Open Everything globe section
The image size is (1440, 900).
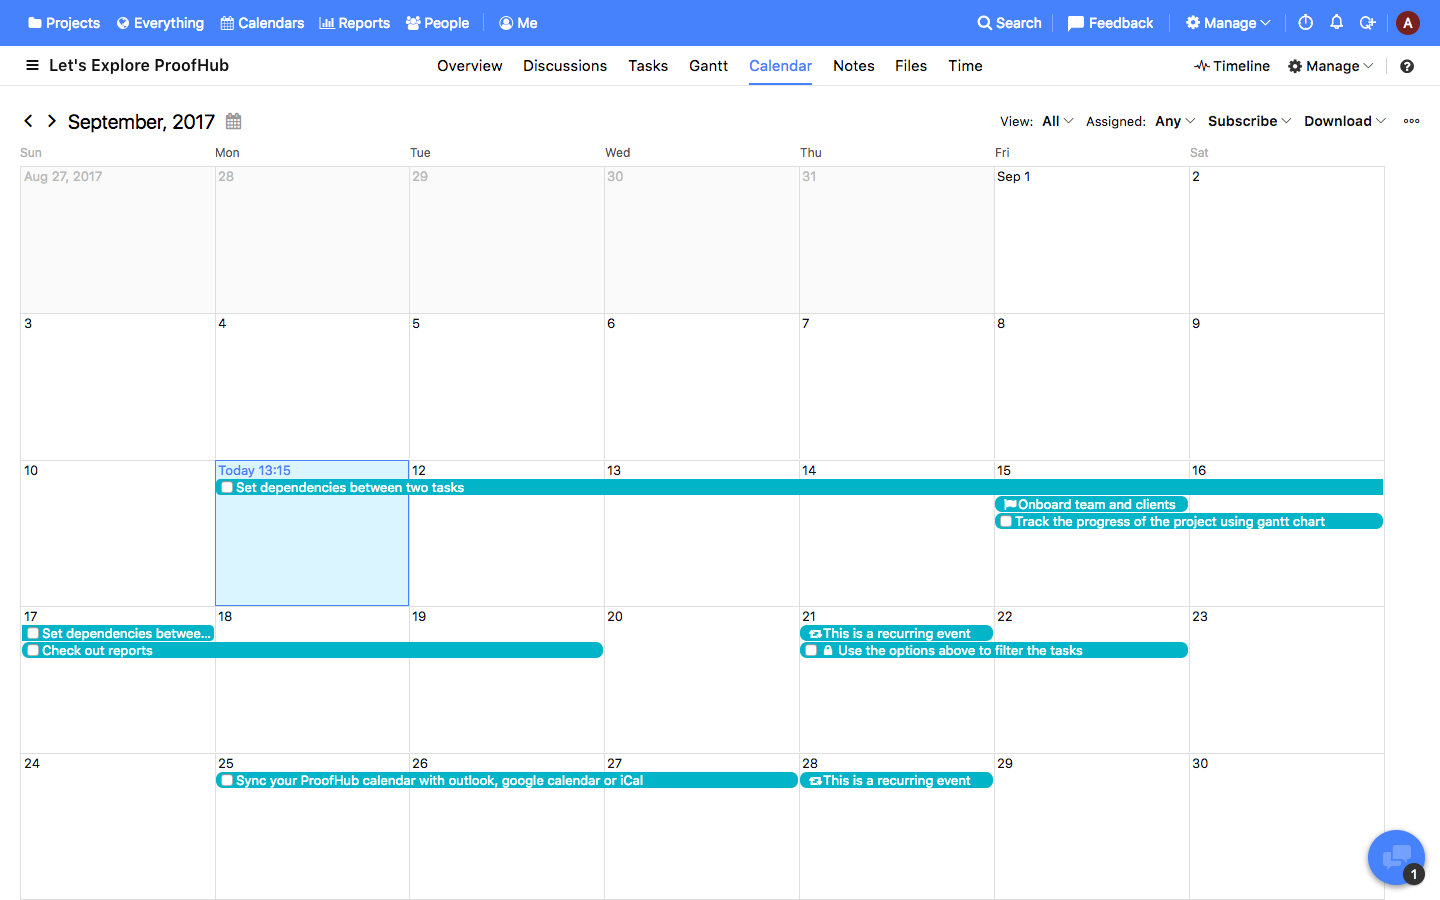(160, 23)
